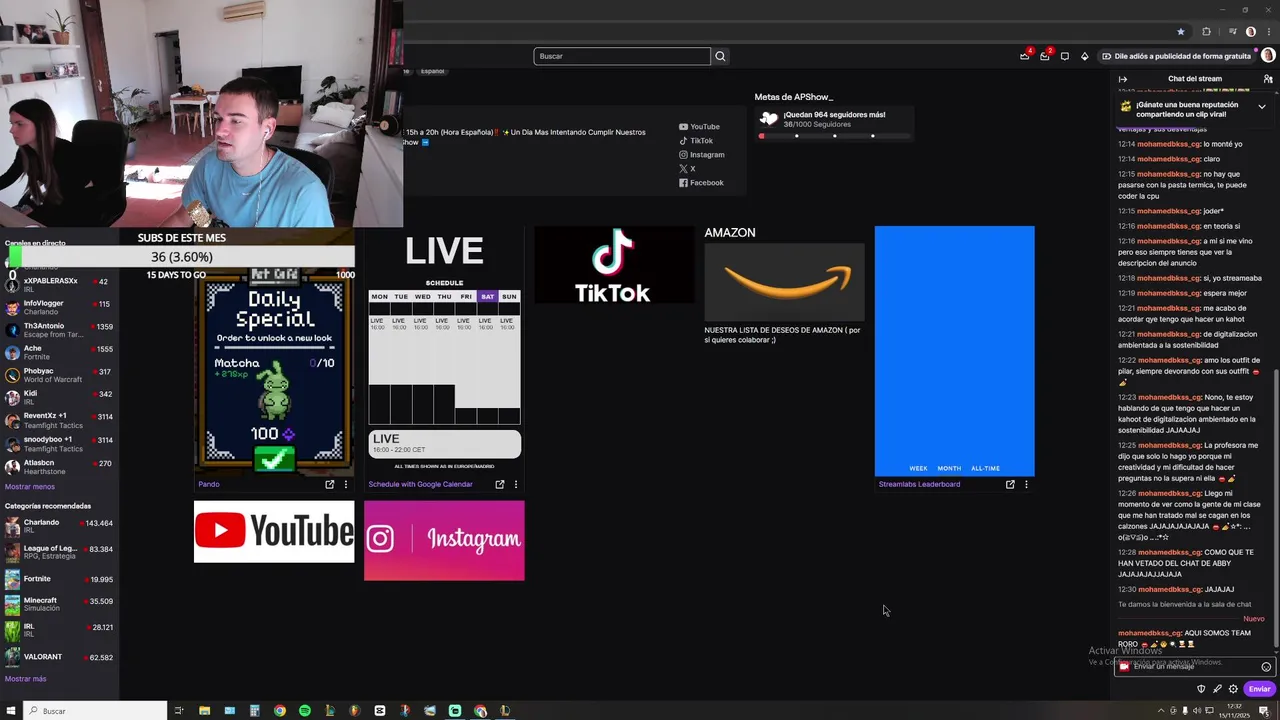Open Prime loot crown icon in Twitch header

coord(1025,56)
